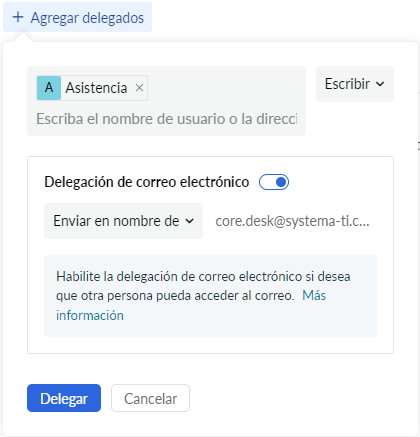
Task: Follow the Más información link
Action: pyautogui.click(x=314, y=296)
